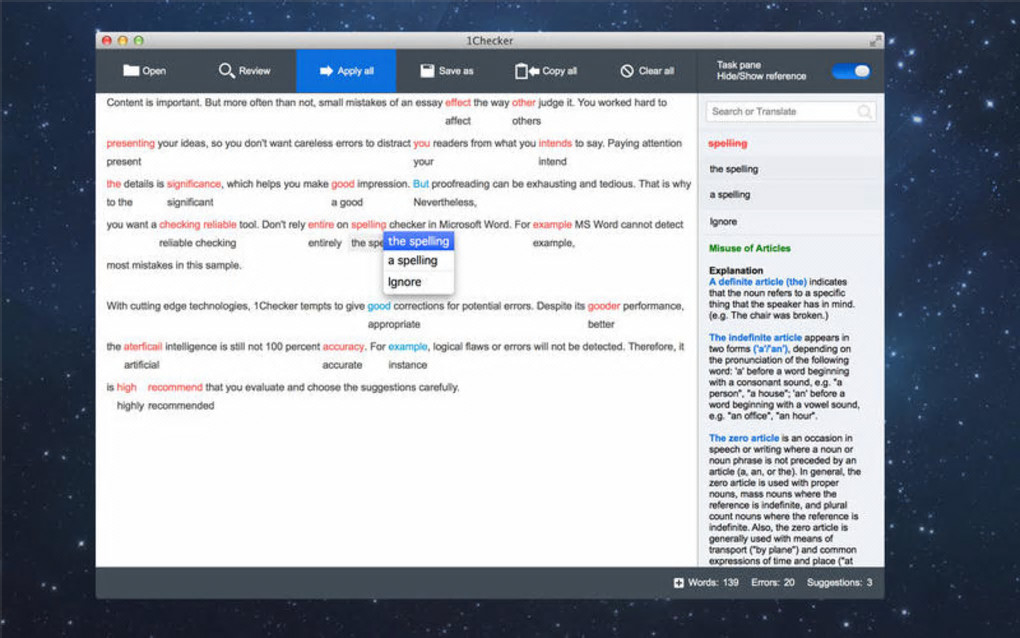Click the "Errors: 20" status entry
Viewport: 1020px width, 638px height.
click(773, 583)
